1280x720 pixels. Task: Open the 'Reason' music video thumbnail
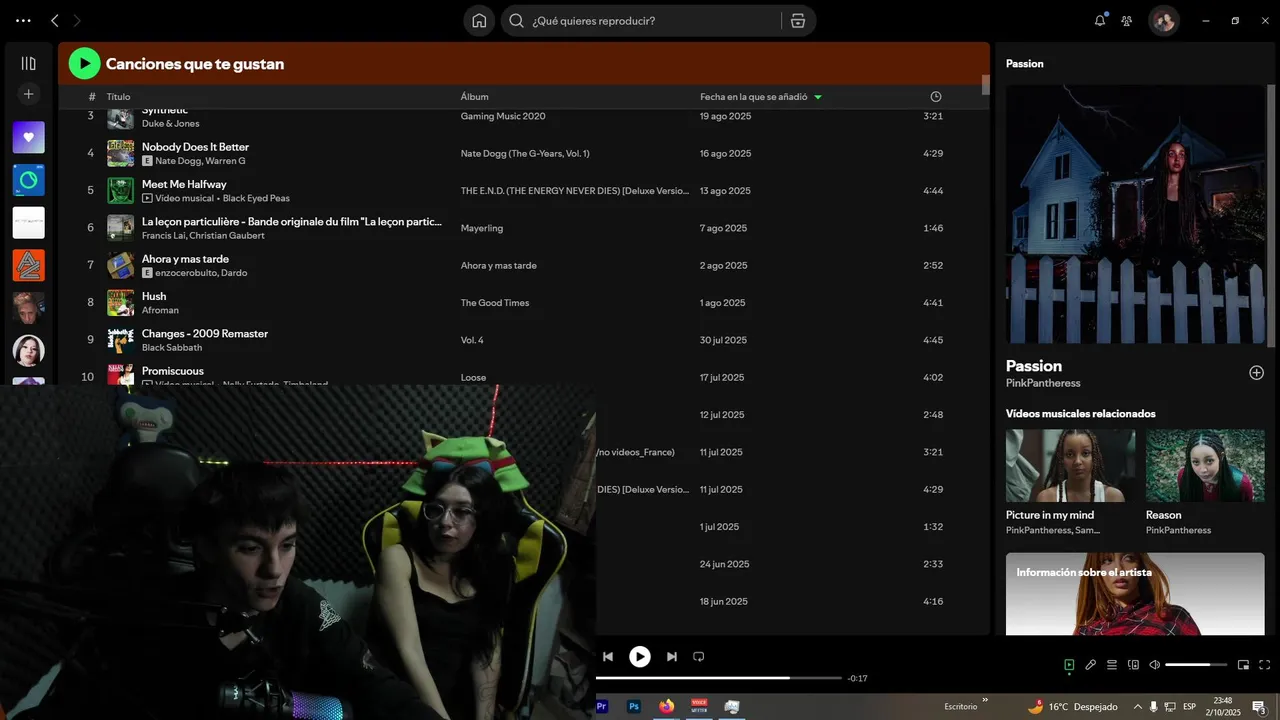(x=1205, y=466)
